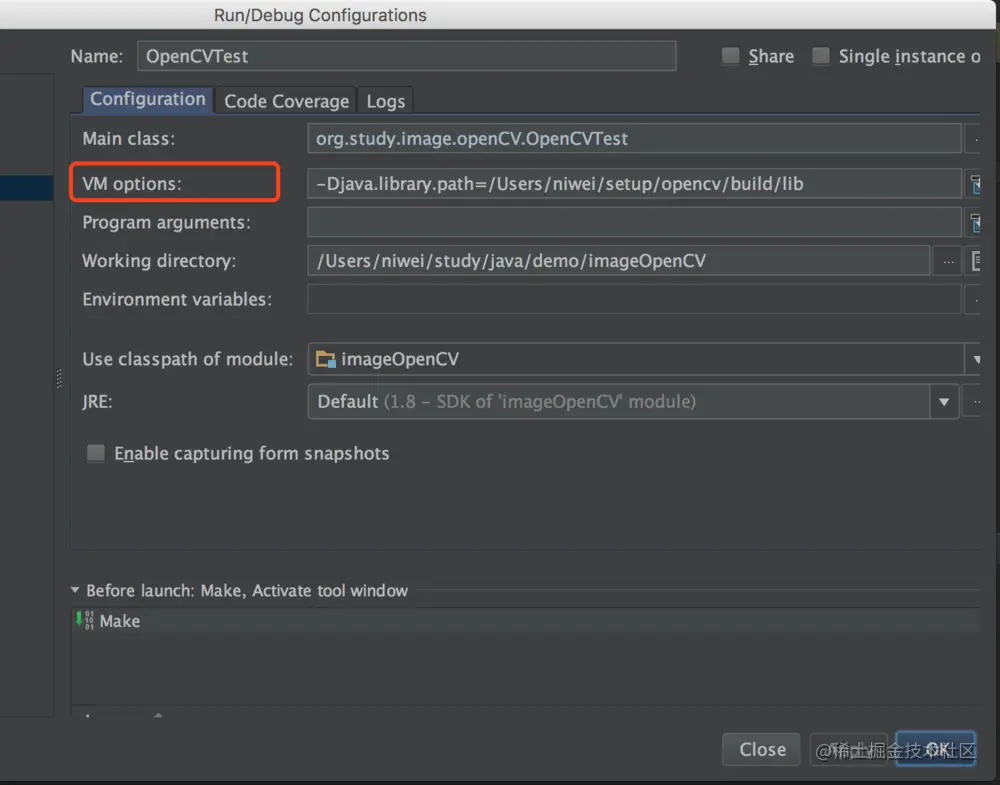
Task: Click the Working directory field
Action: (x=618, y=261)
